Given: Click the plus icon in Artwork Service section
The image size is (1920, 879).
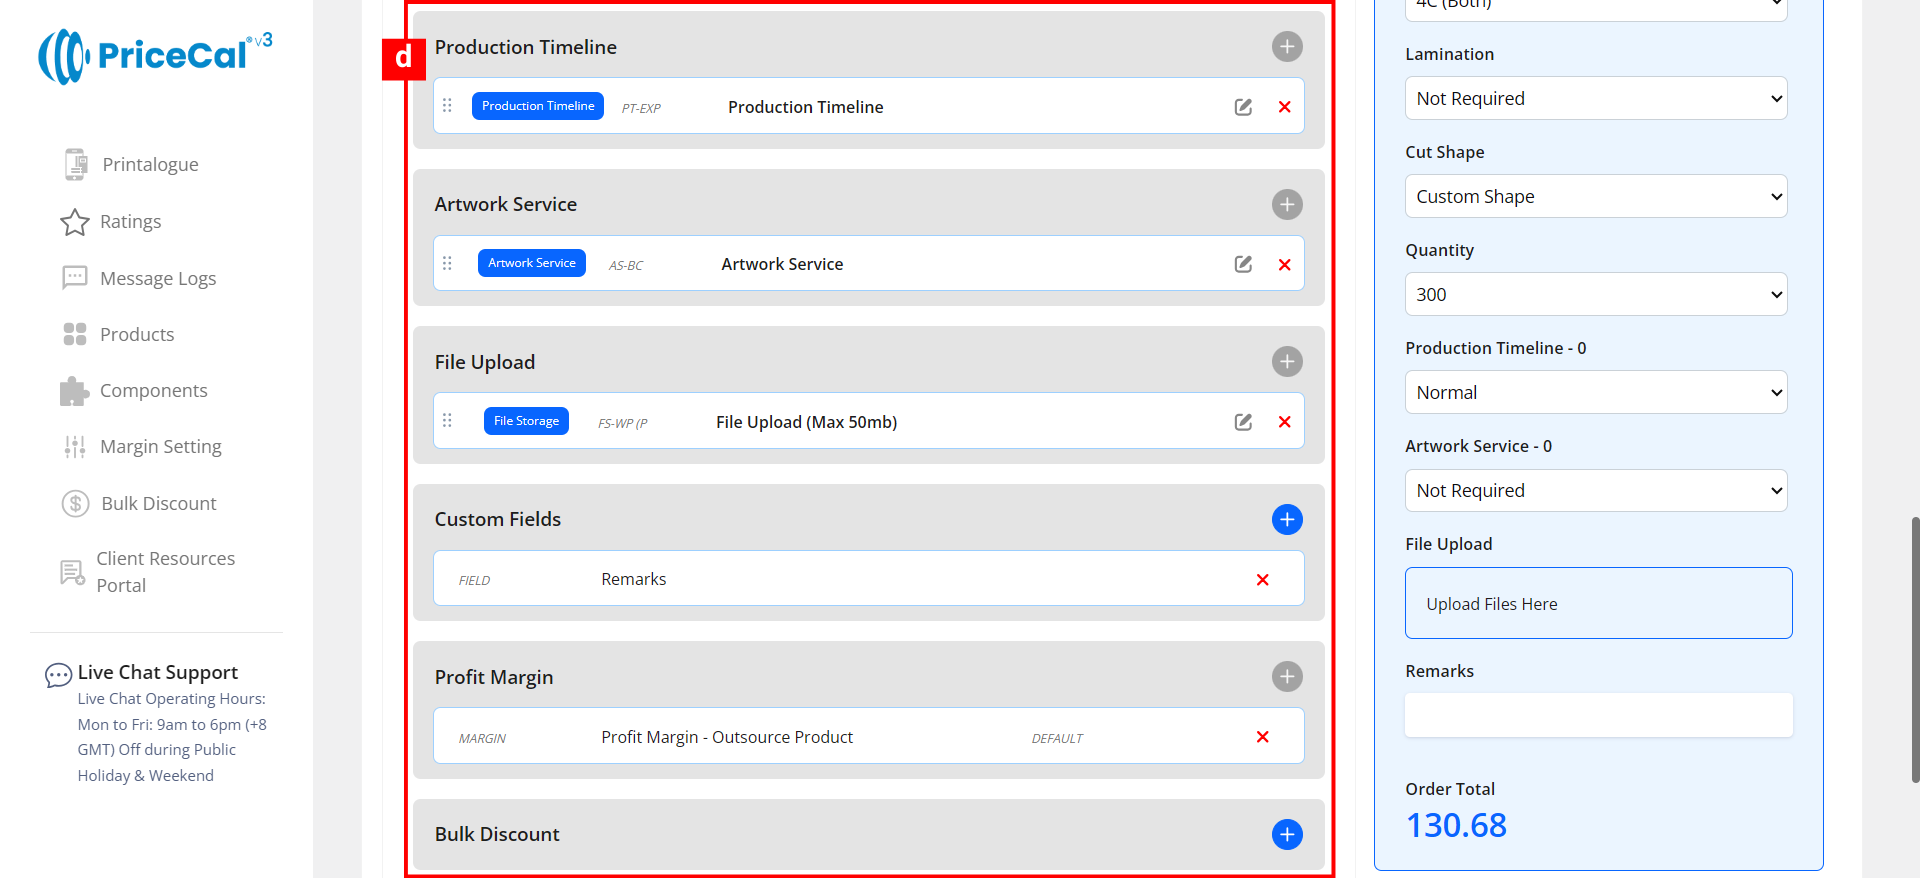Looking at the screenshot, I should coord(1286,205).
